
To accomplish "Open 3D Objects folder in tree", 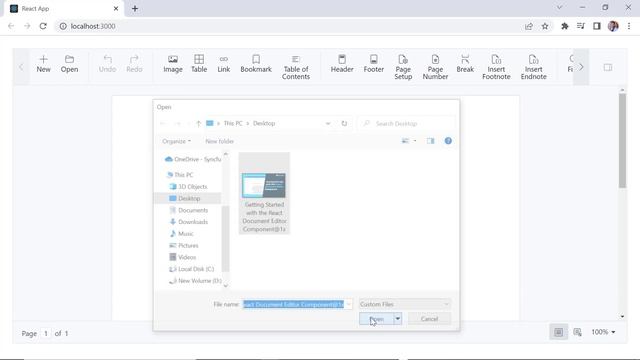I will click(x=188, y=187).
